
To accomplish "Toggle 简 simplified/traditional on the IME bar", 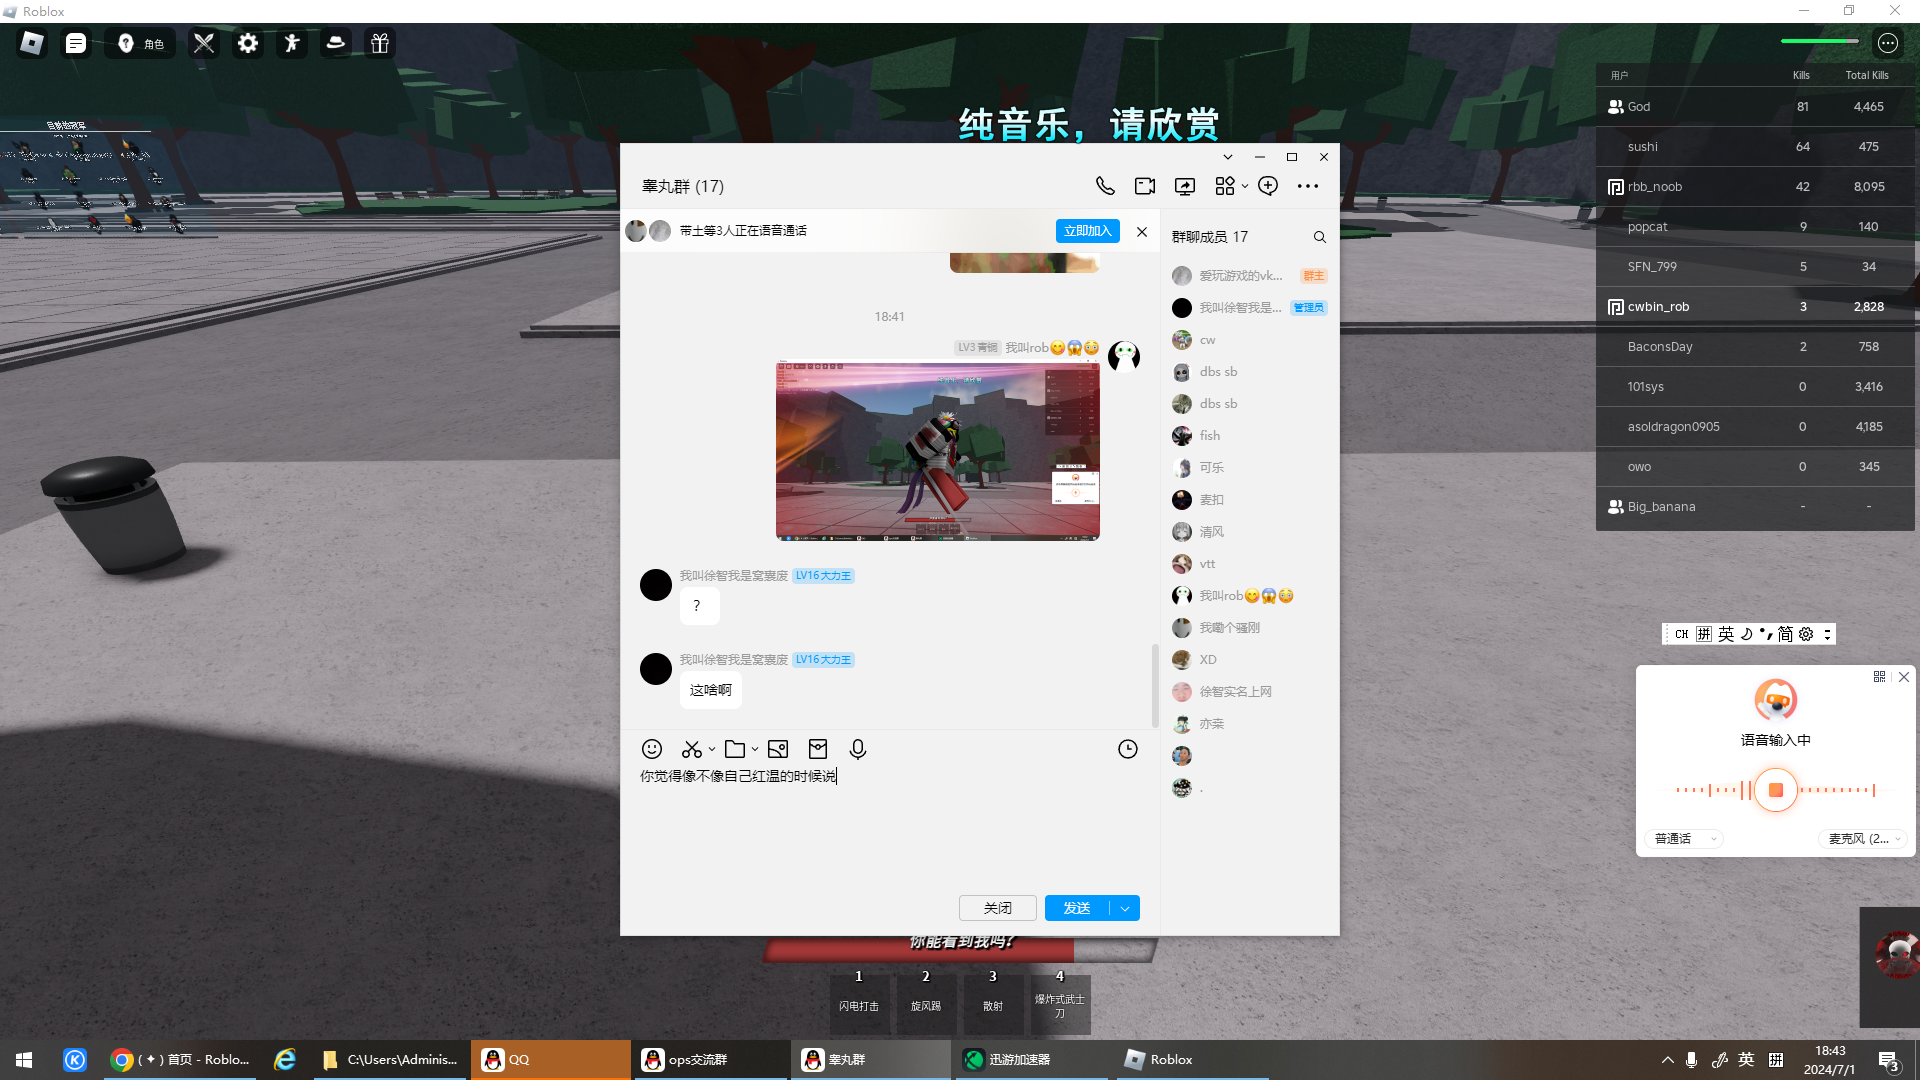I will [x=1785, y=634].
